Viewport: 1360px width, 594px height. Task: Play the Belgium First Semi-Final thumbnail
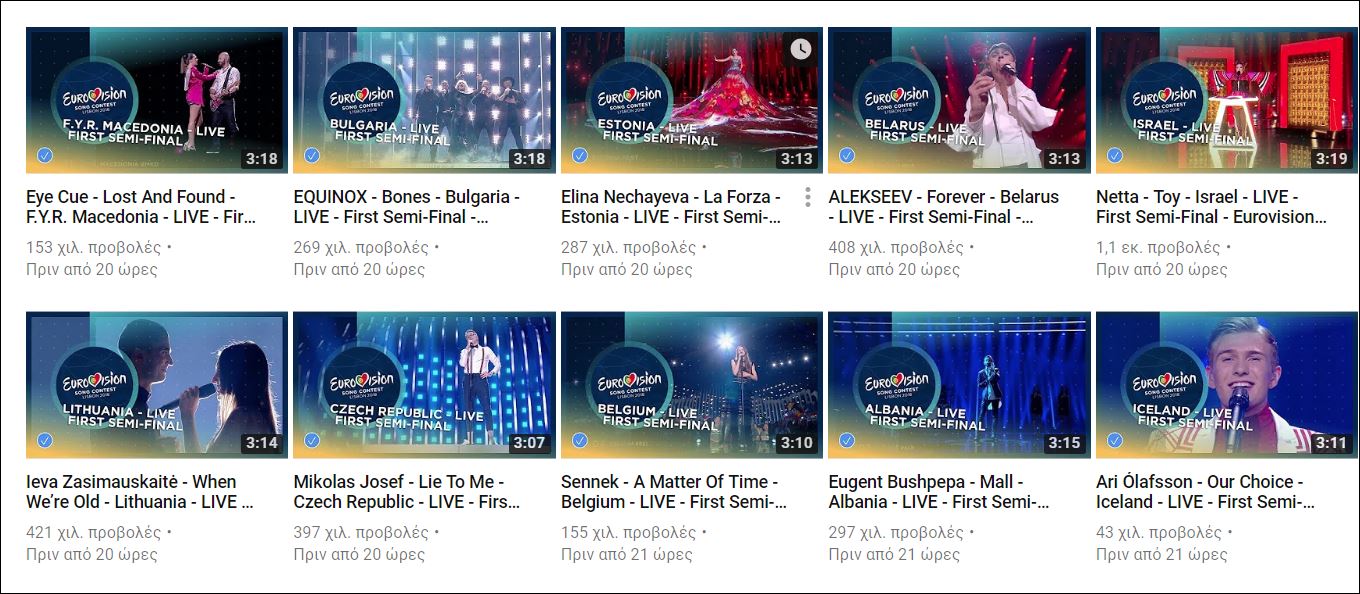692,385
